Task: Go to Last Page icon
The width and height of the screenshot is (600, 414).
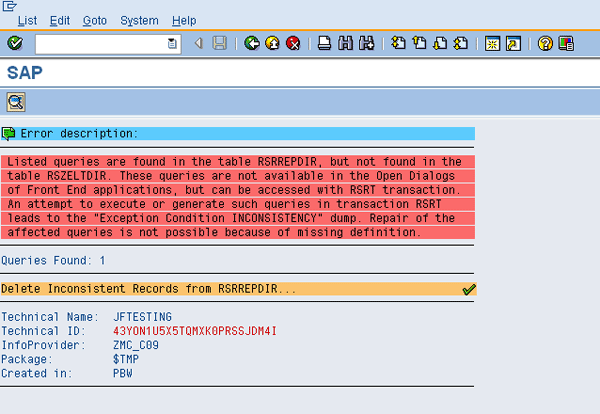Action: pyautogui.click(x=461, y=43)
